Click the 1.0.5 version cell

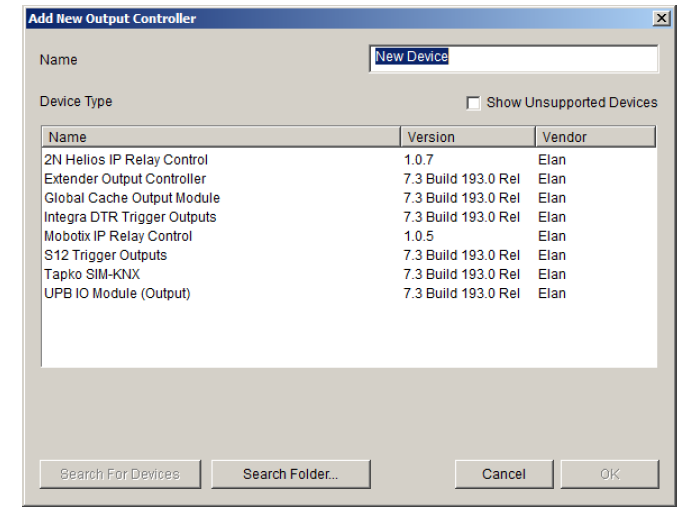click(x=421, y=236)
